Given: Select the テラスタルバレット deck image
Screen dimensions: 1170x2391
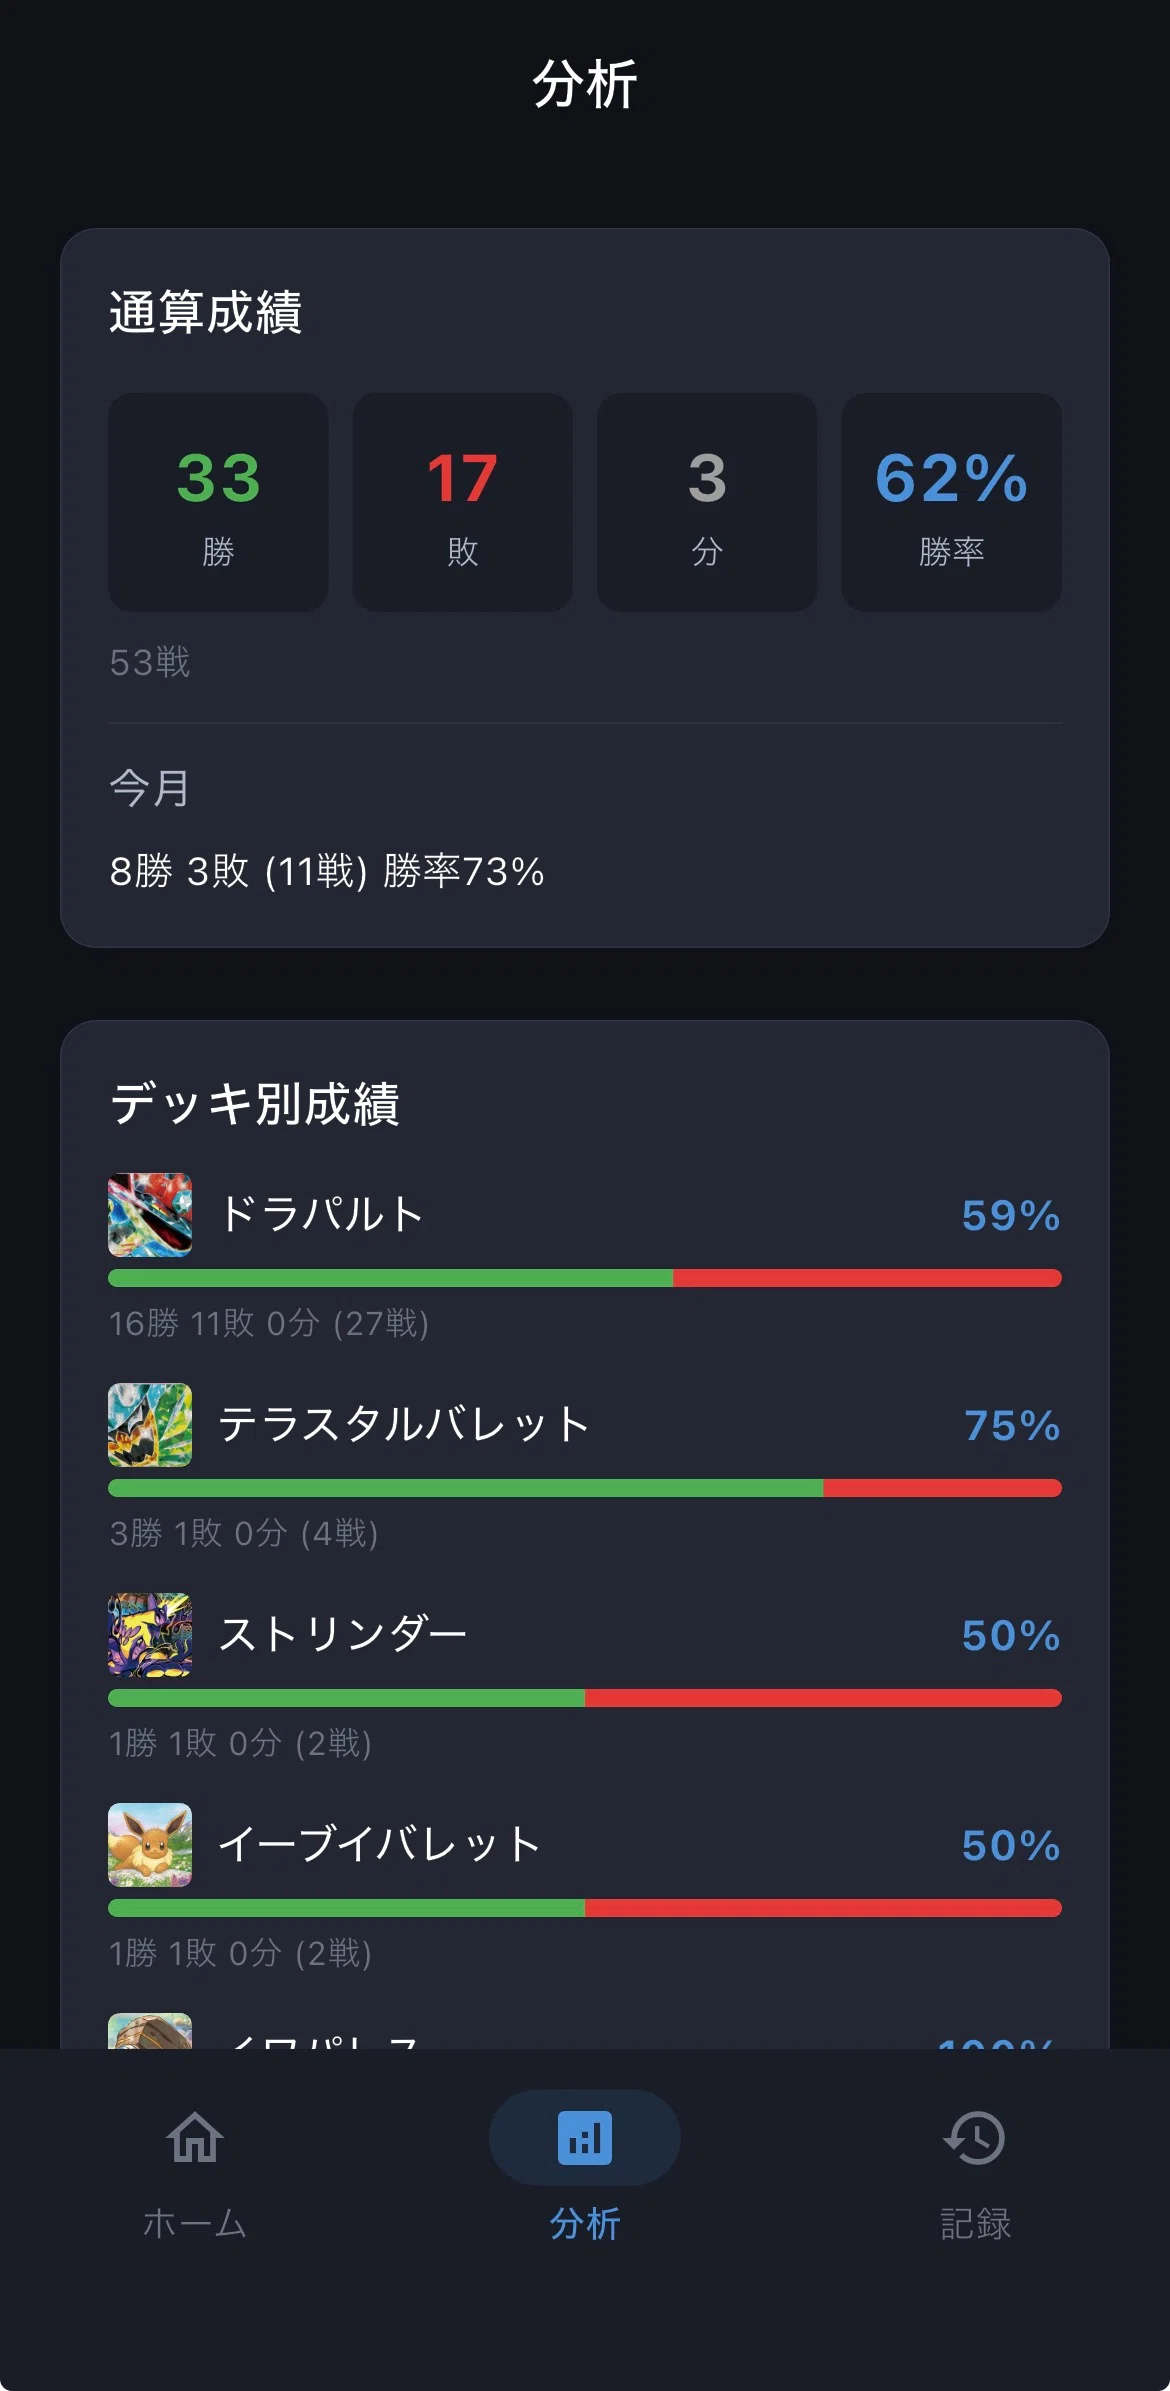Looking at the screenshot, I should click(x=150, y=1425).
